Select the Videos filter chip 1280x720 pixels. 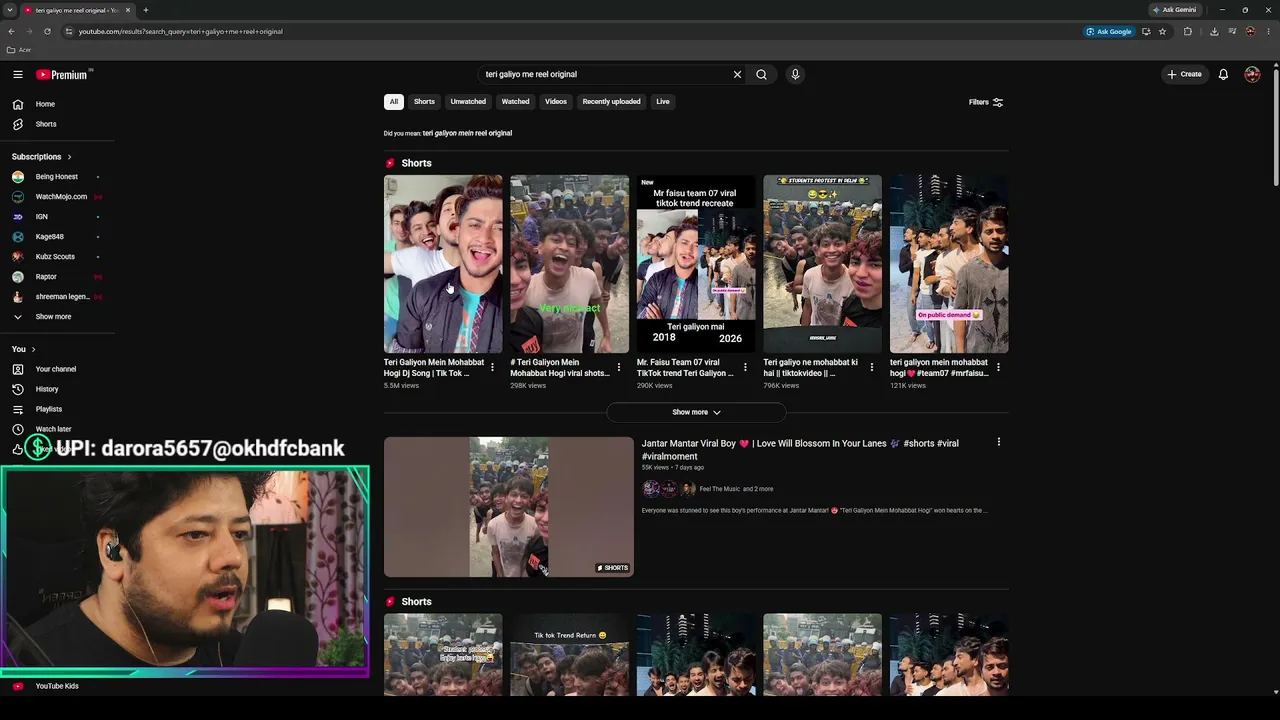click(x=556, y=101)
